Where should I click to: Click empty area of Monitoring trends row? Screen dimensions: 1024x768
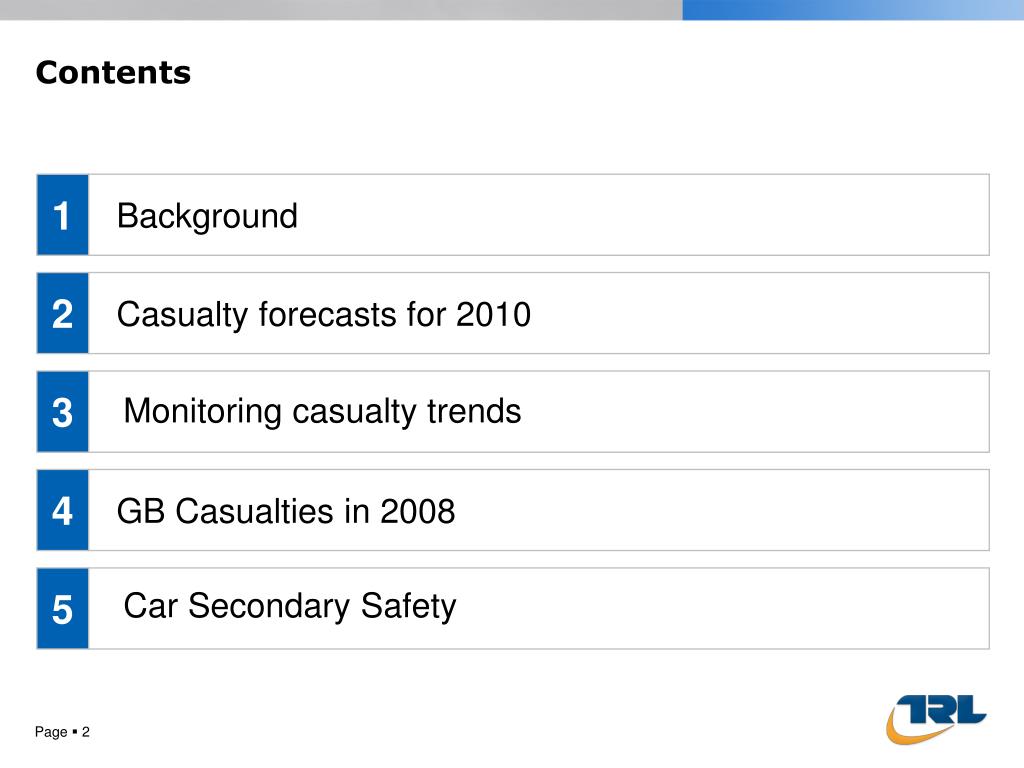click(x=751, y=411)
